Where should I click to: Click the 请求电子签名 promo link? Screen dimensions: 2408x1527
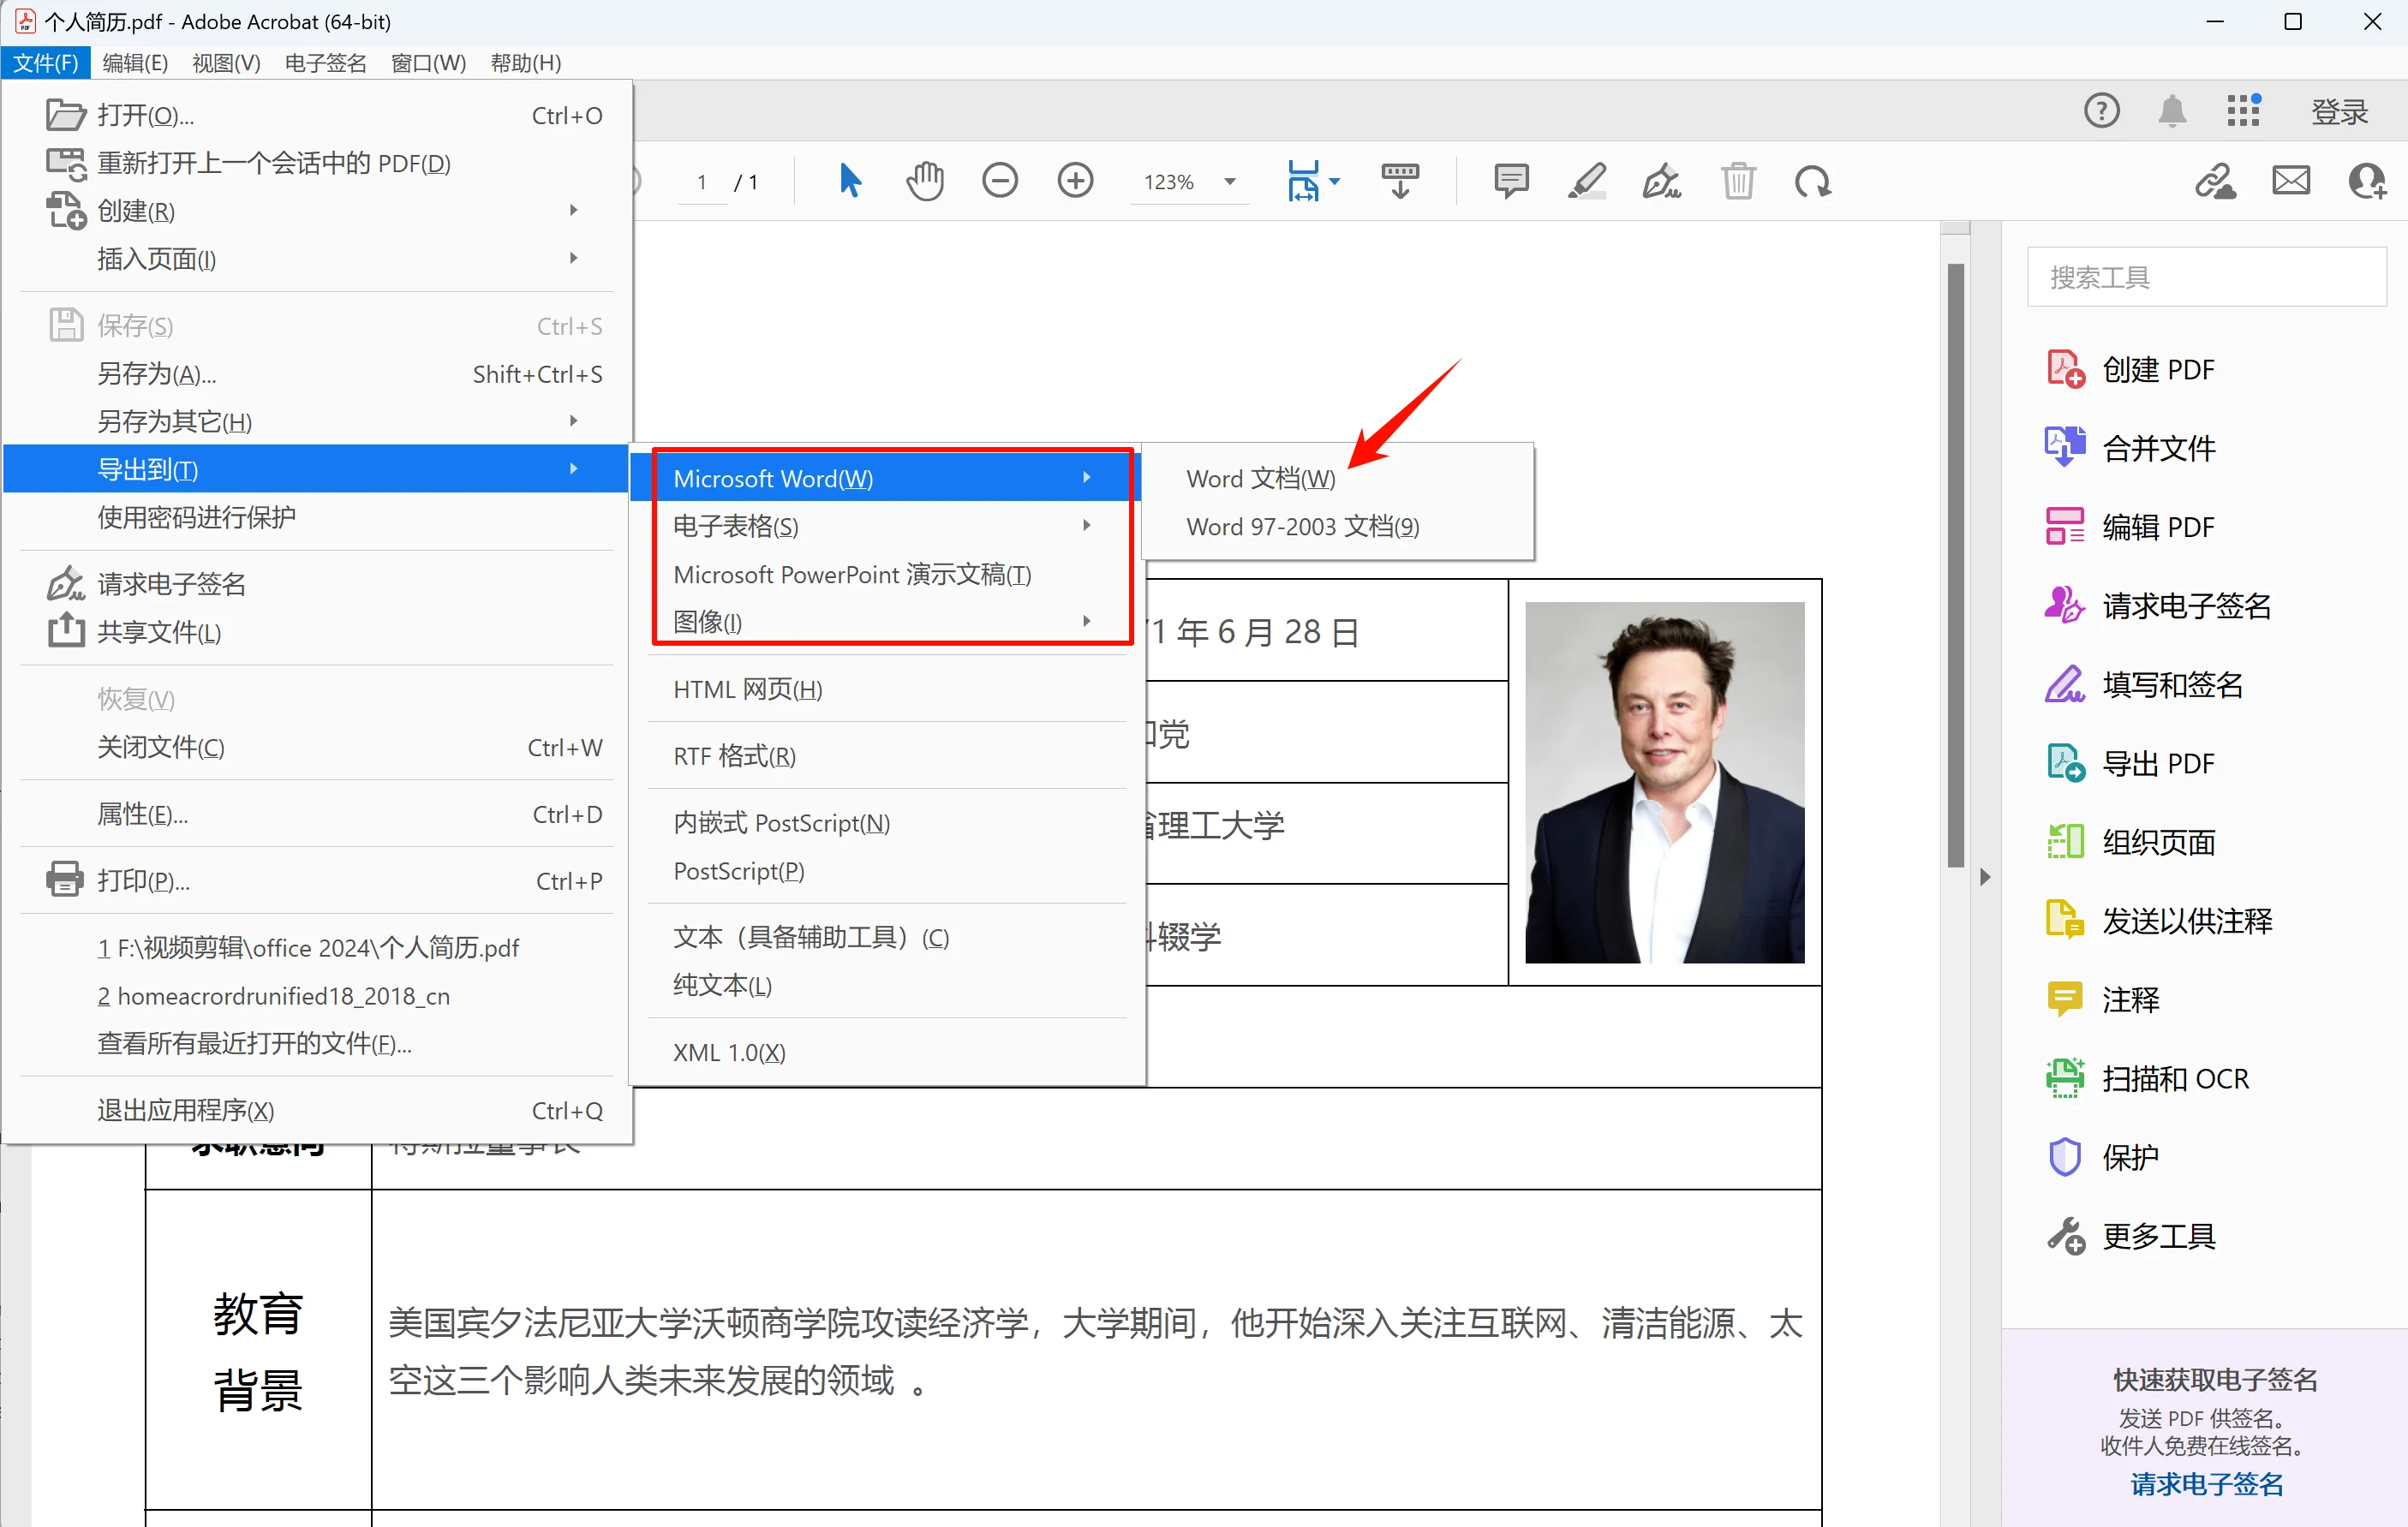click(2206, 1484)
